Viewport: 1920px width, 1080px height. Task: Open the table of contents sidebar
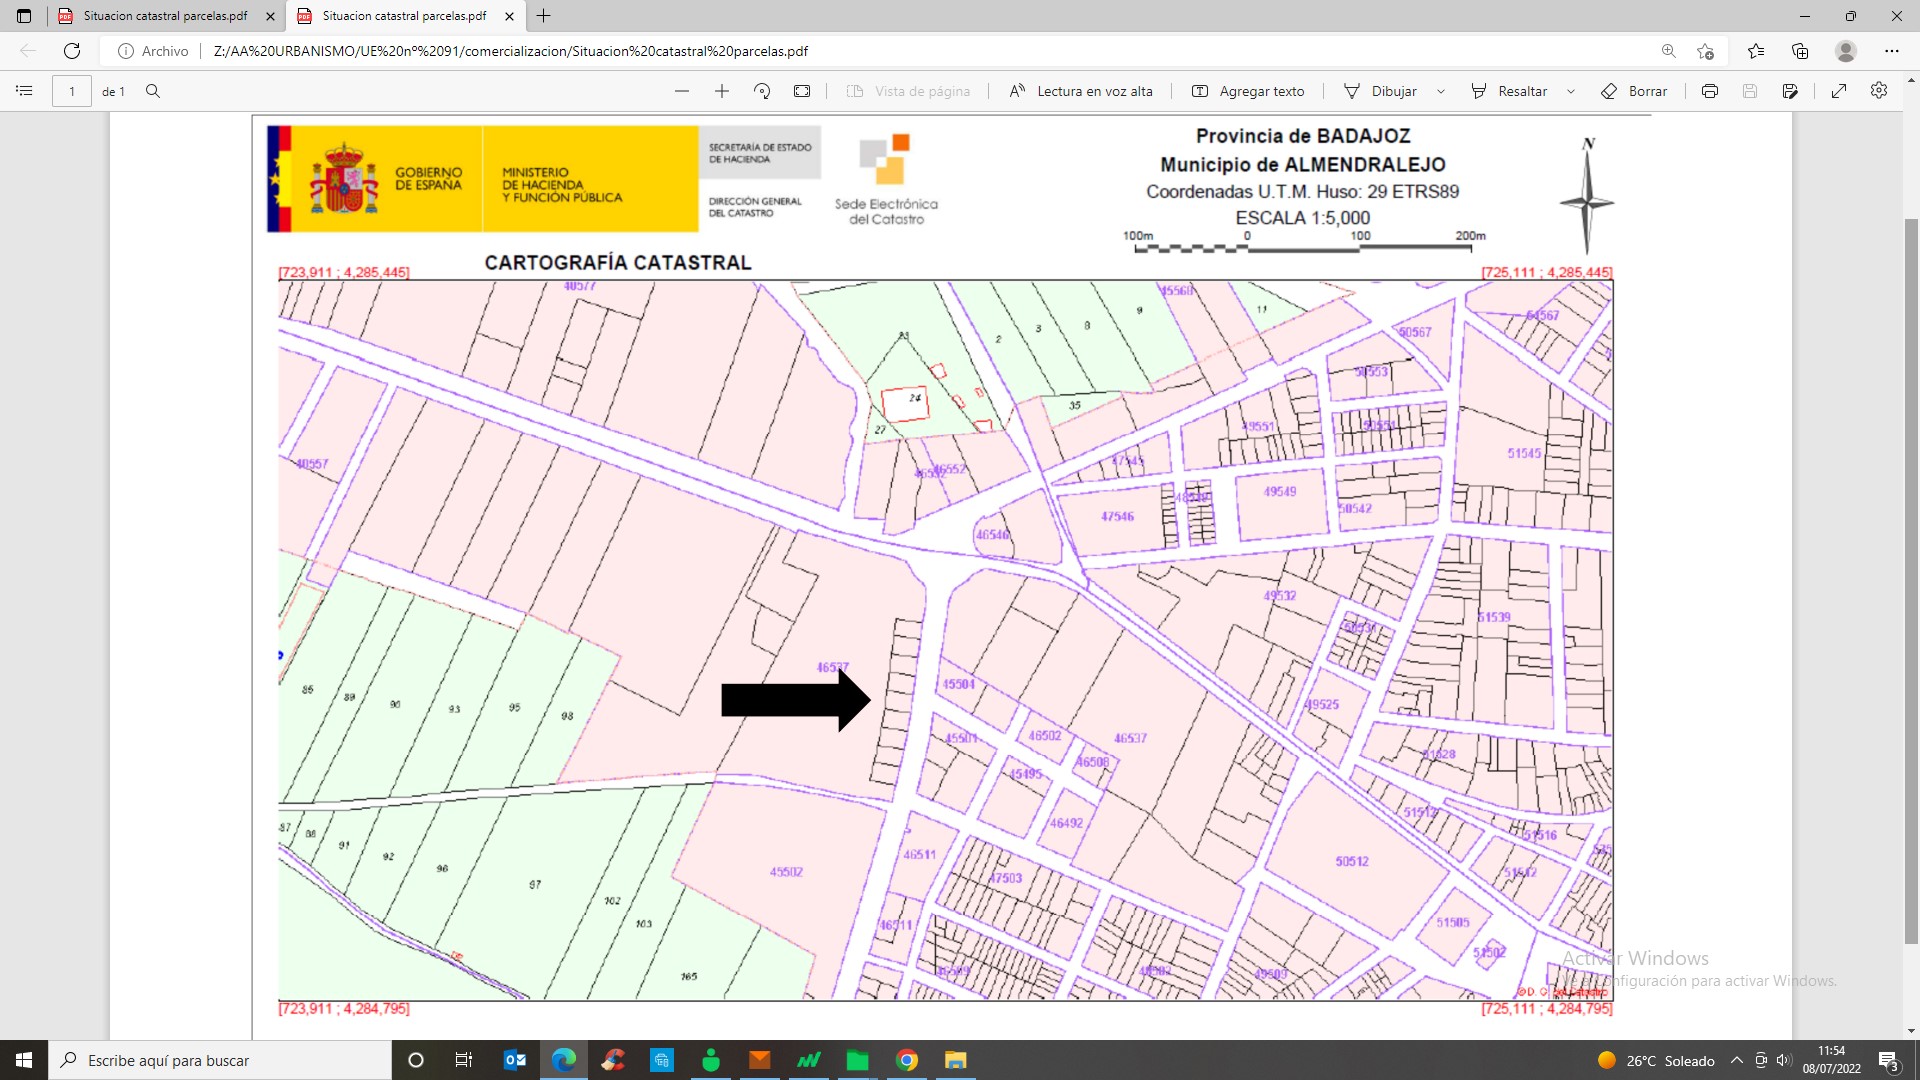click(24, 91)
